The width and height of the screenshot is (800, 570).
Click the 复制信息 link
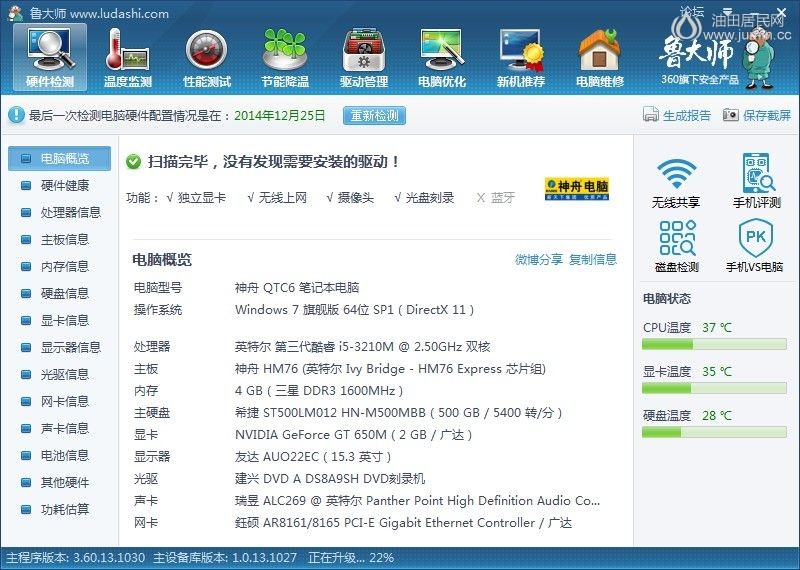pos(593,260)
